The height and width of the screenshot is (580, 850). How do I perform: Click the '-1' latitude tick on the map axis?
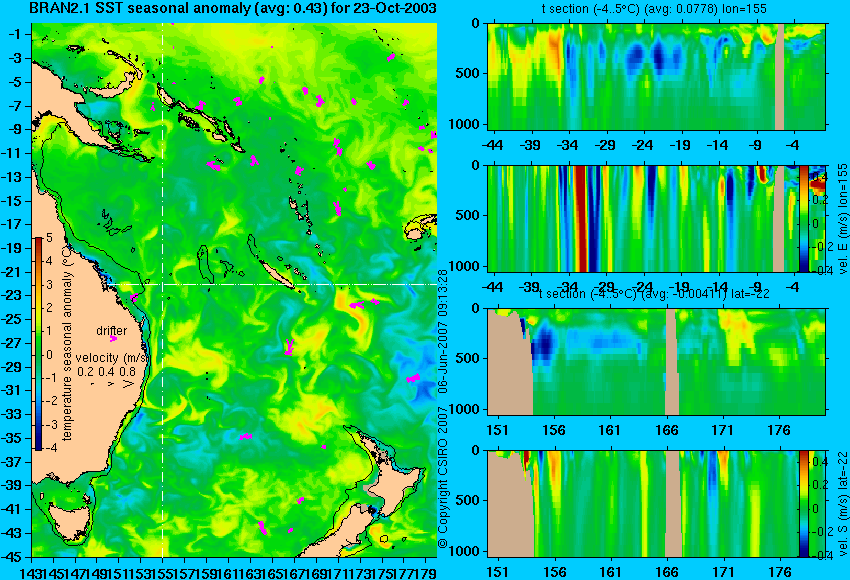(16, 35)
